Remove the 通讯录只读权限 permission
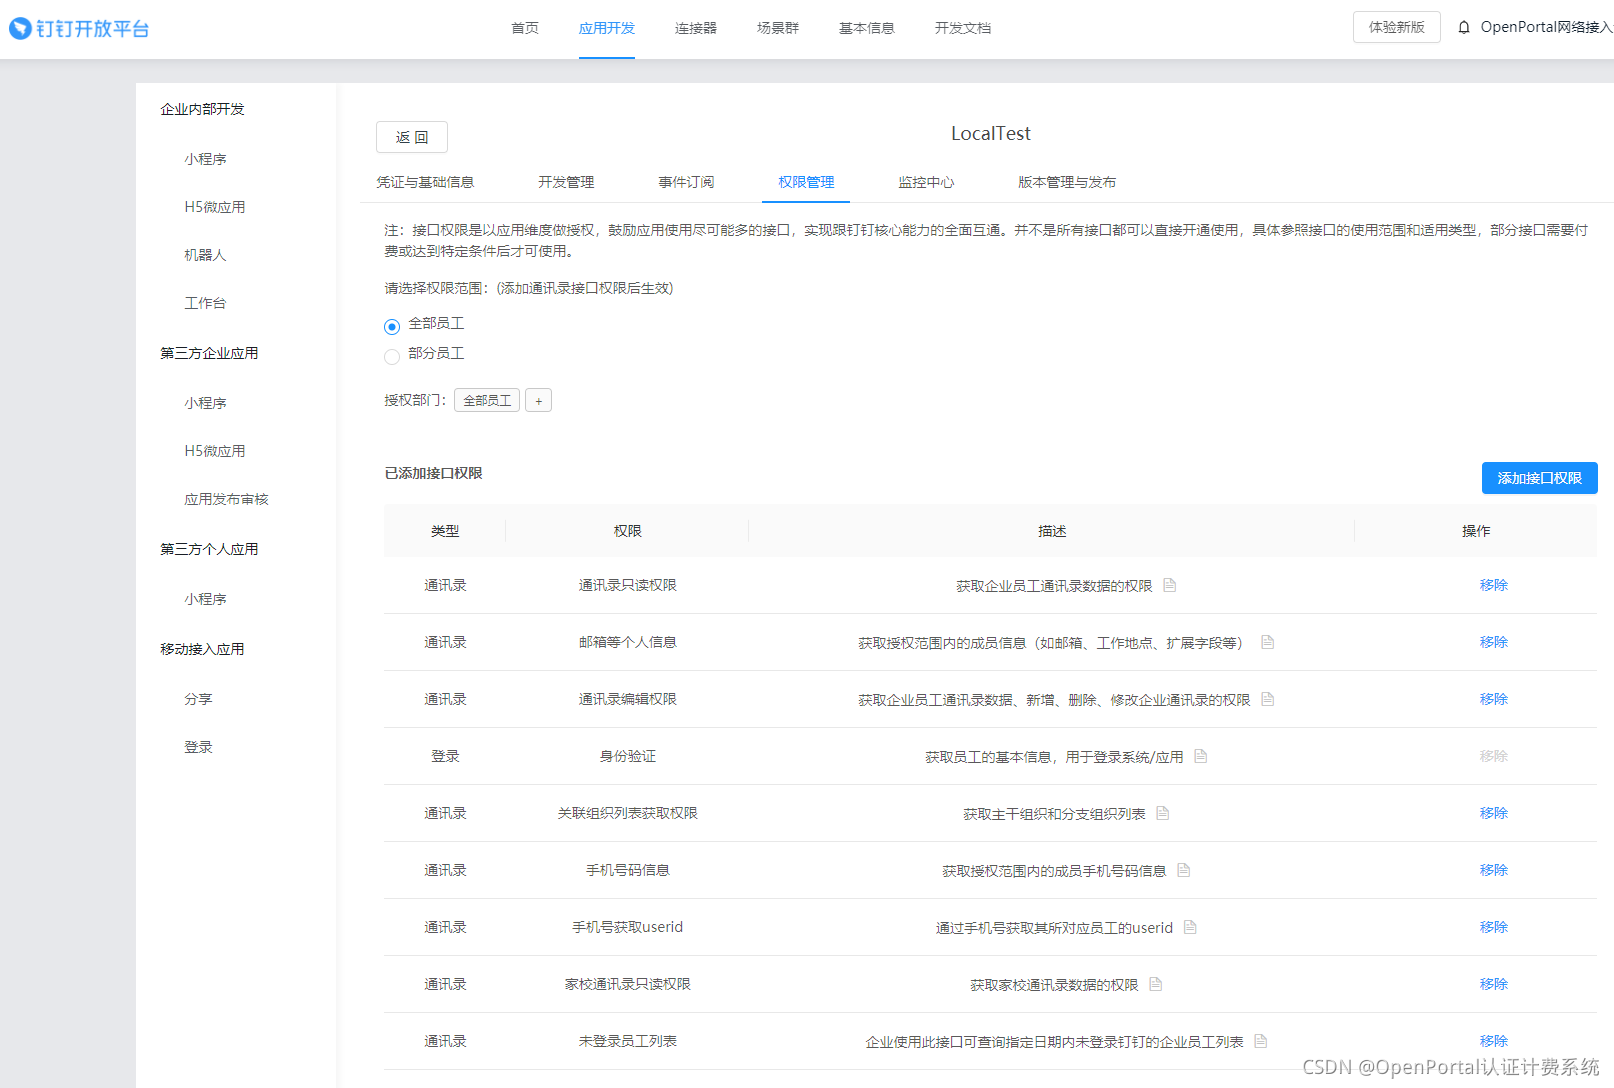The width and height of the screenshot is (1614, 1088). pyautogui.click(x=1493, y=585)
